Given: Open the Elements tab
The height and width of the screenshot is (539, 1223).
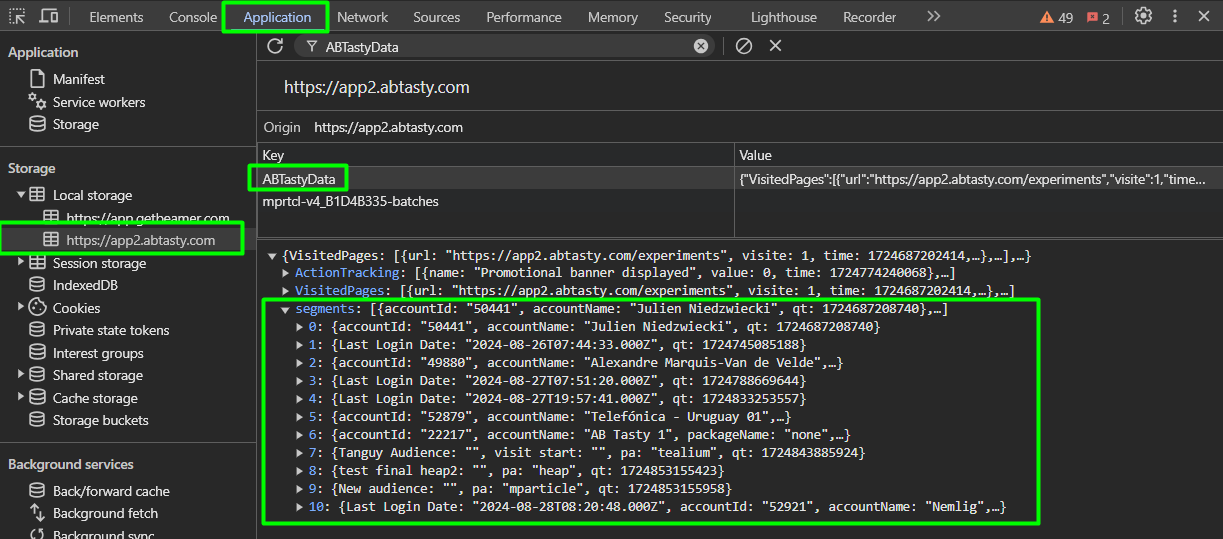Looking at the screenshot, I should (116, 17).
